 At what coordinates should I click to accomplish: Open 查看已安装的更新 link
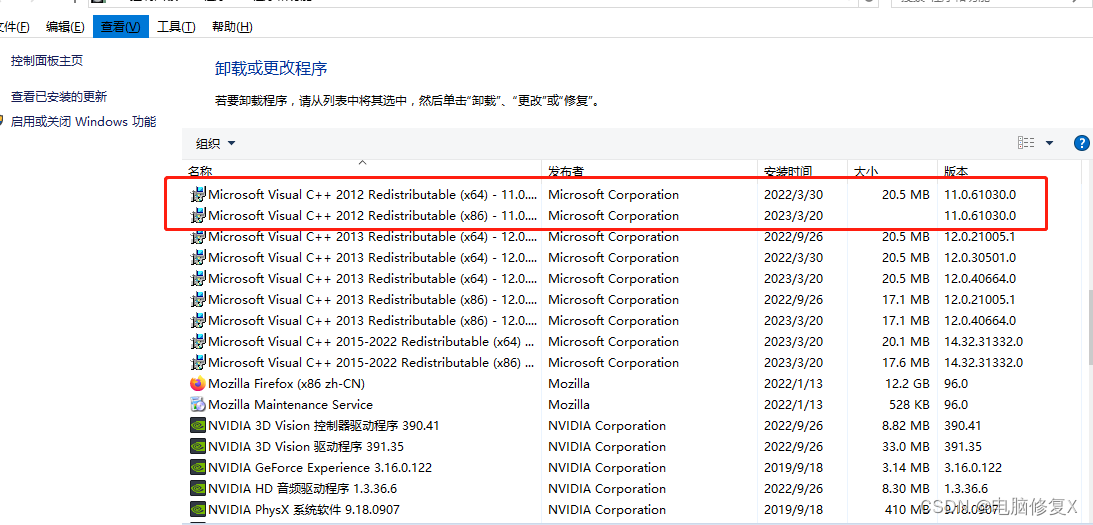[x=59, y=97]
